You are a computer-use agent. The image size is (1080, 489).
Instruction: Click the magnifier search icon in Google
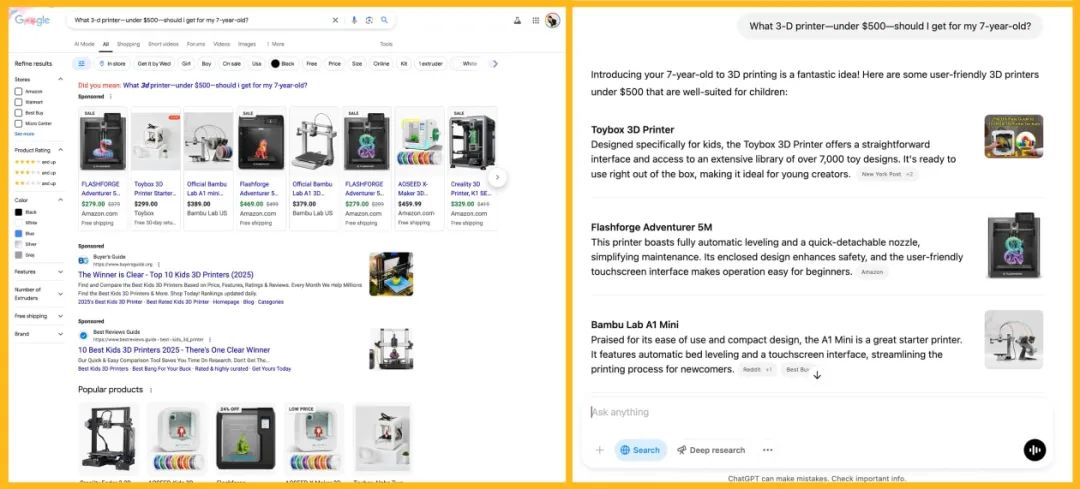click(384, 21)
